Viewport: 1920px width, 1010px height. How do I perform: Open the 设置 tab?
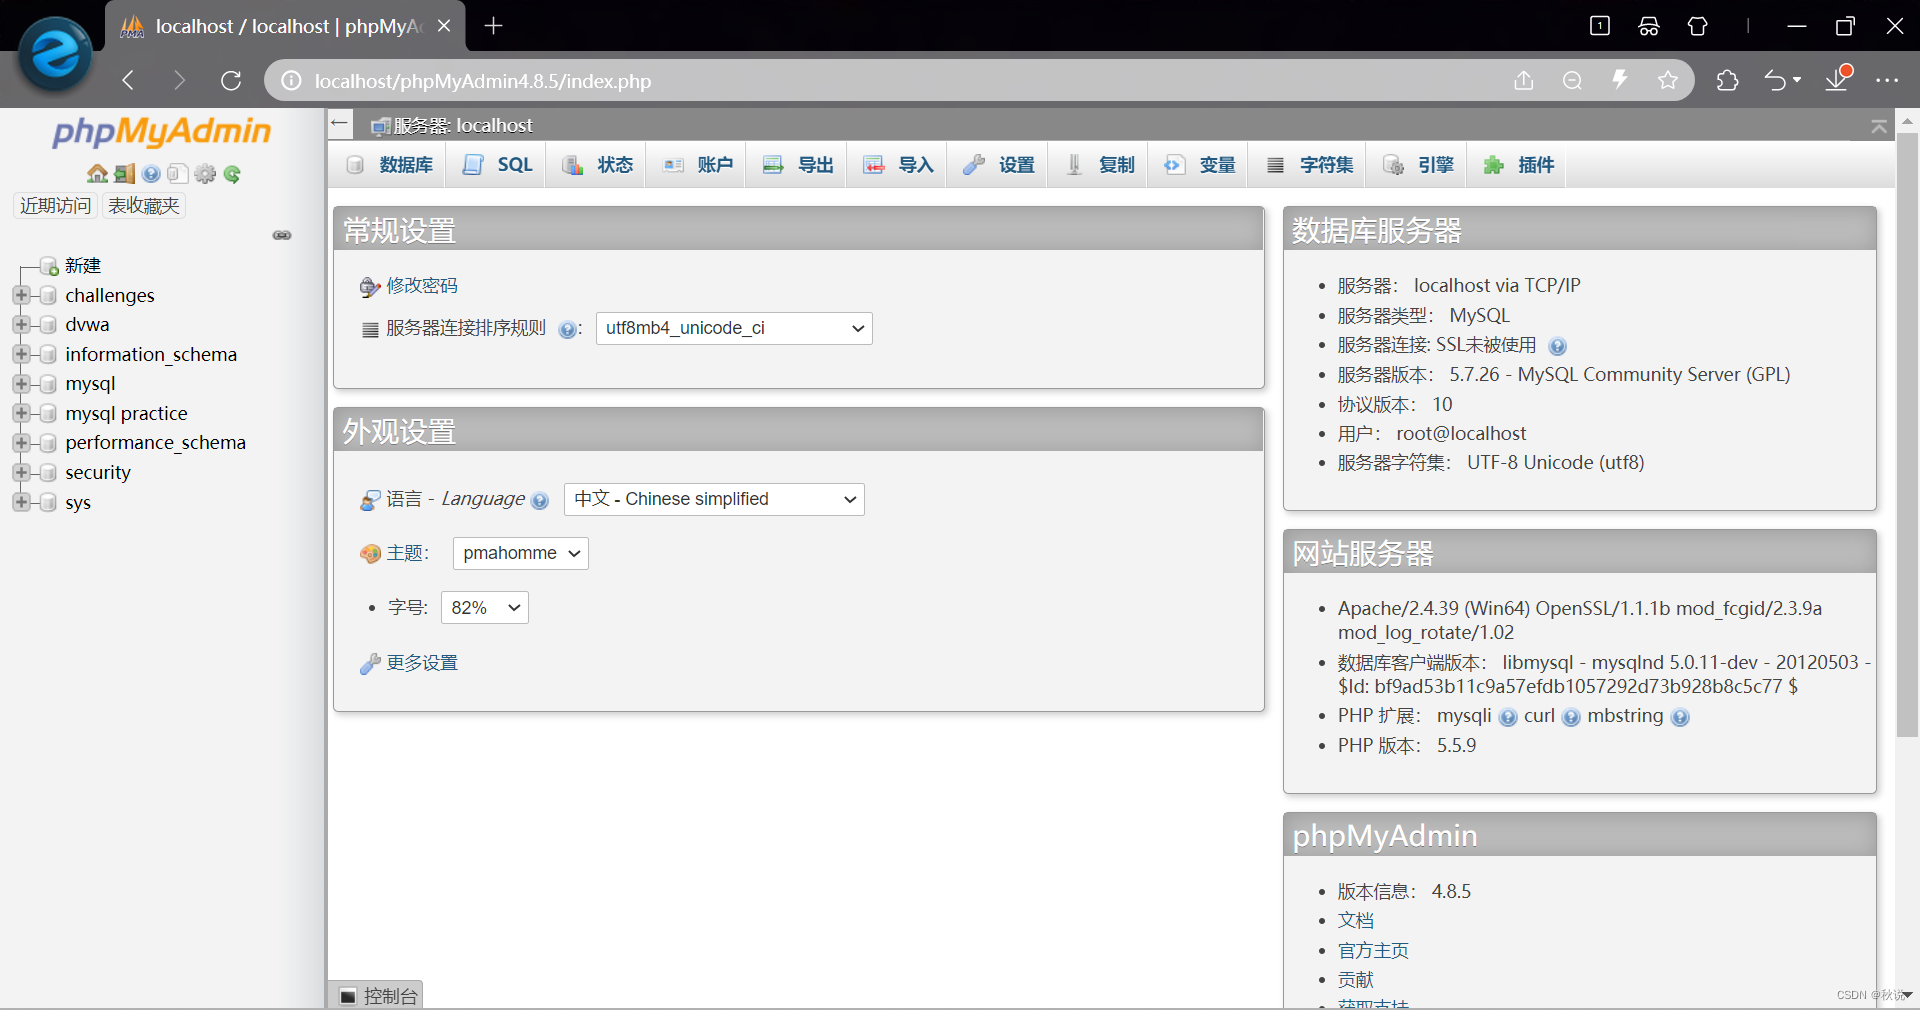pos(998,165)
